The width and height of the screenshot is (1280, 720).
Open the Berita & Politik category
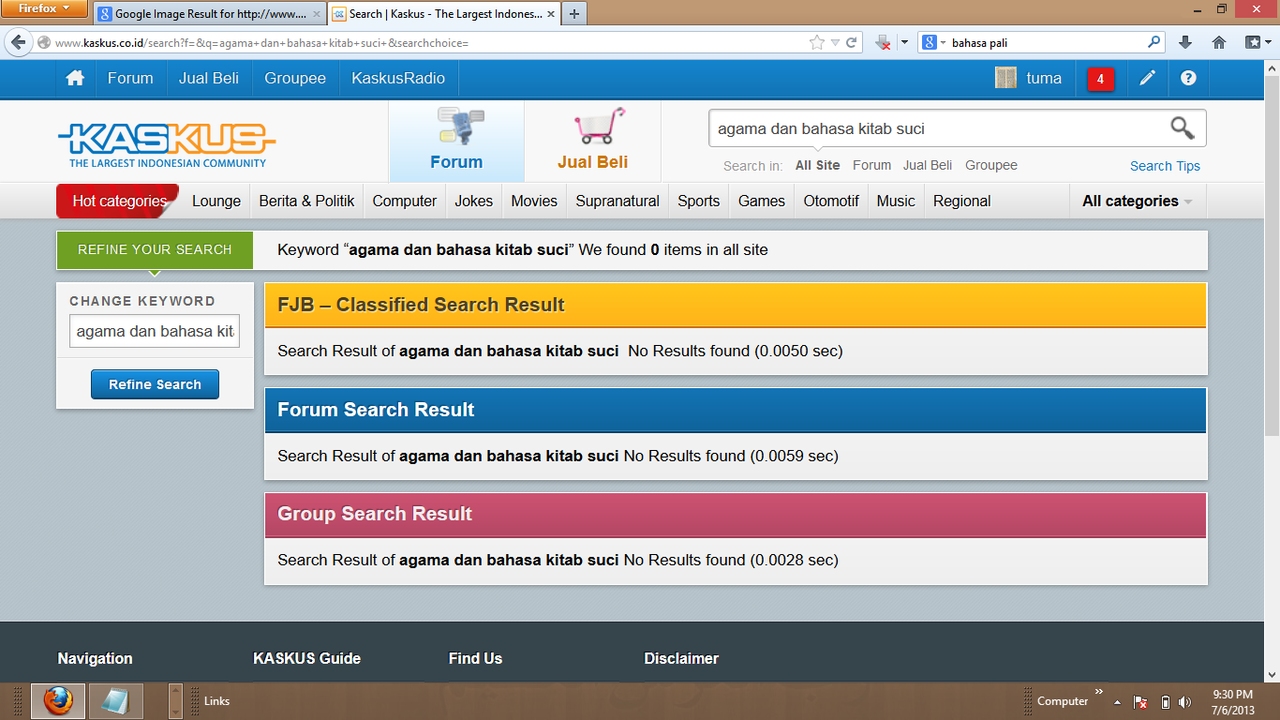(x=307, y=201)
